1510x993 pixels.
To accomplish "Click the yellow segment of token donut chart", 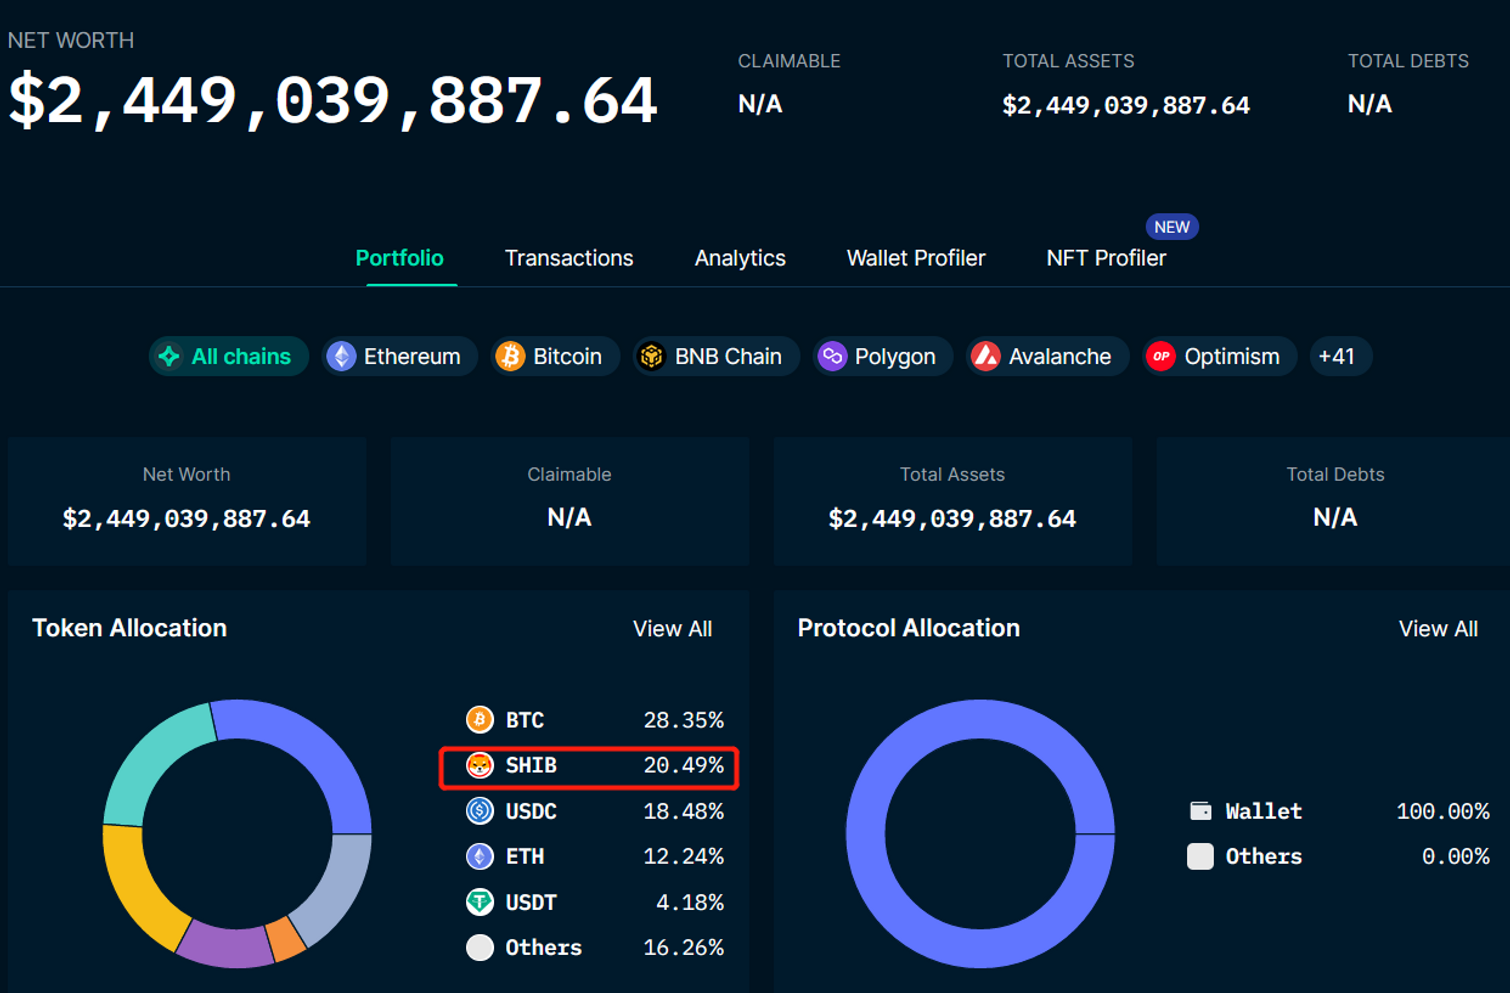I will click(135, 880).
